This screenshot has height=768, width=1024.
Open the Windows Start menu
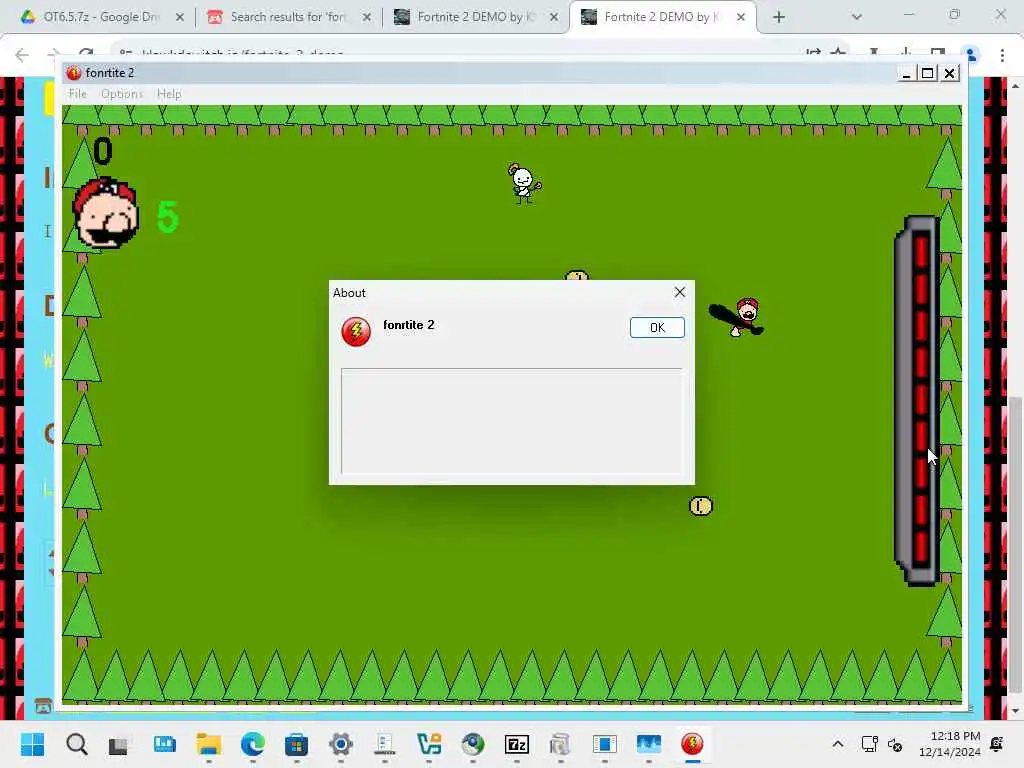tap(33, 744)
